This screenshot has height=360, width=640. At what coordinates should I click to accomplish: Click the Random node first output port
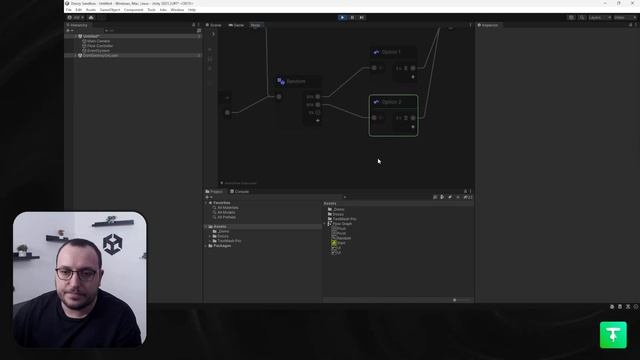[318, 97]
